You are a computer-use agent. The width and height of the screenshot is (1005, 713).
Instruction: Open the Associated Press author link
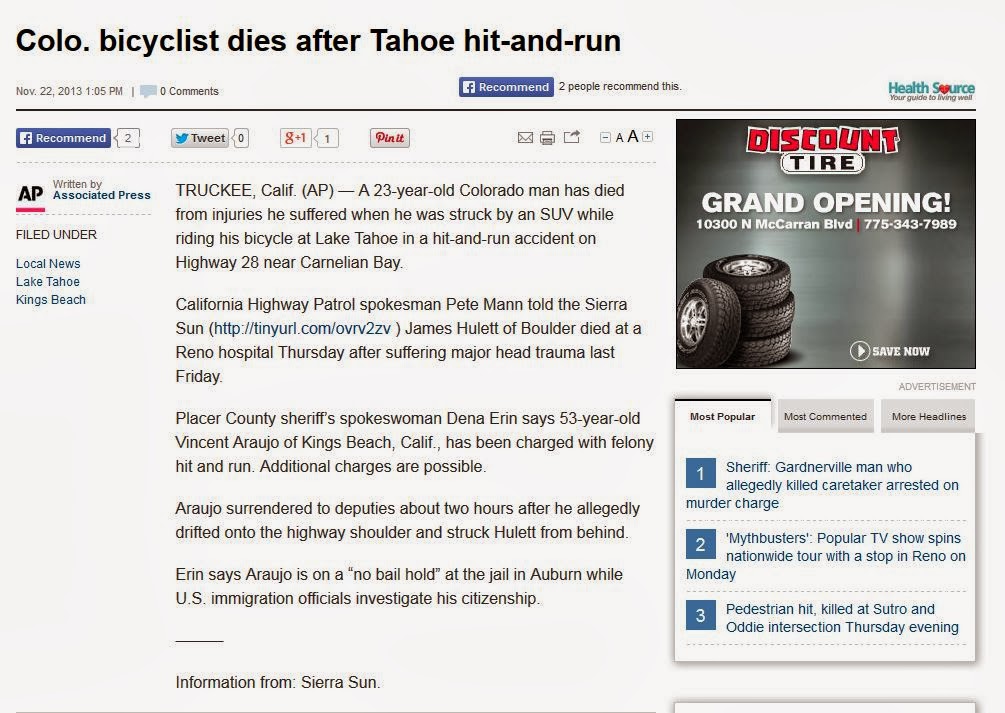point(102,195)
